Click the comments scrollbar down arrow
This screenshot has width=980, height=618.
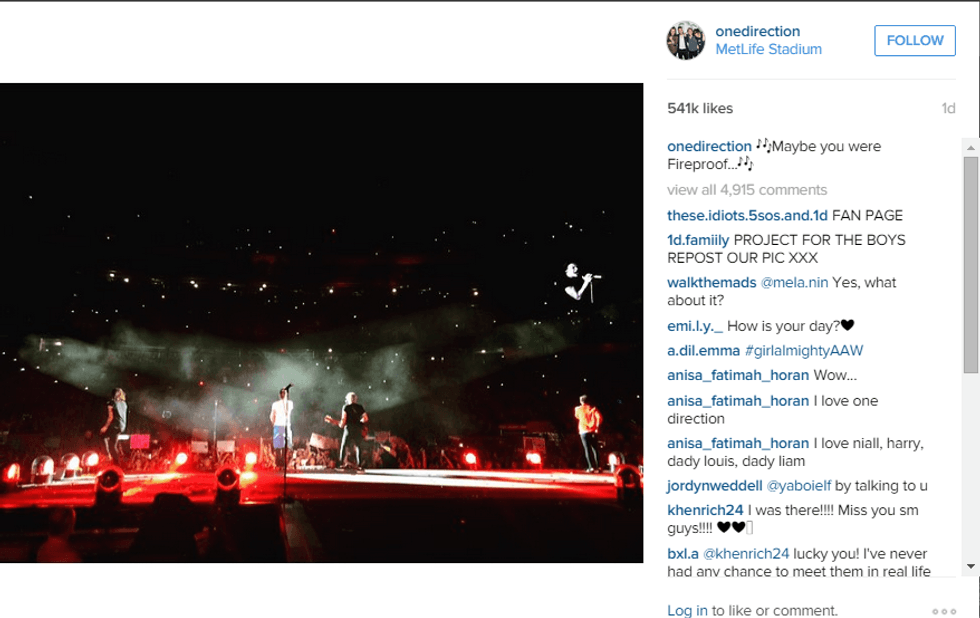click(970, 567)
